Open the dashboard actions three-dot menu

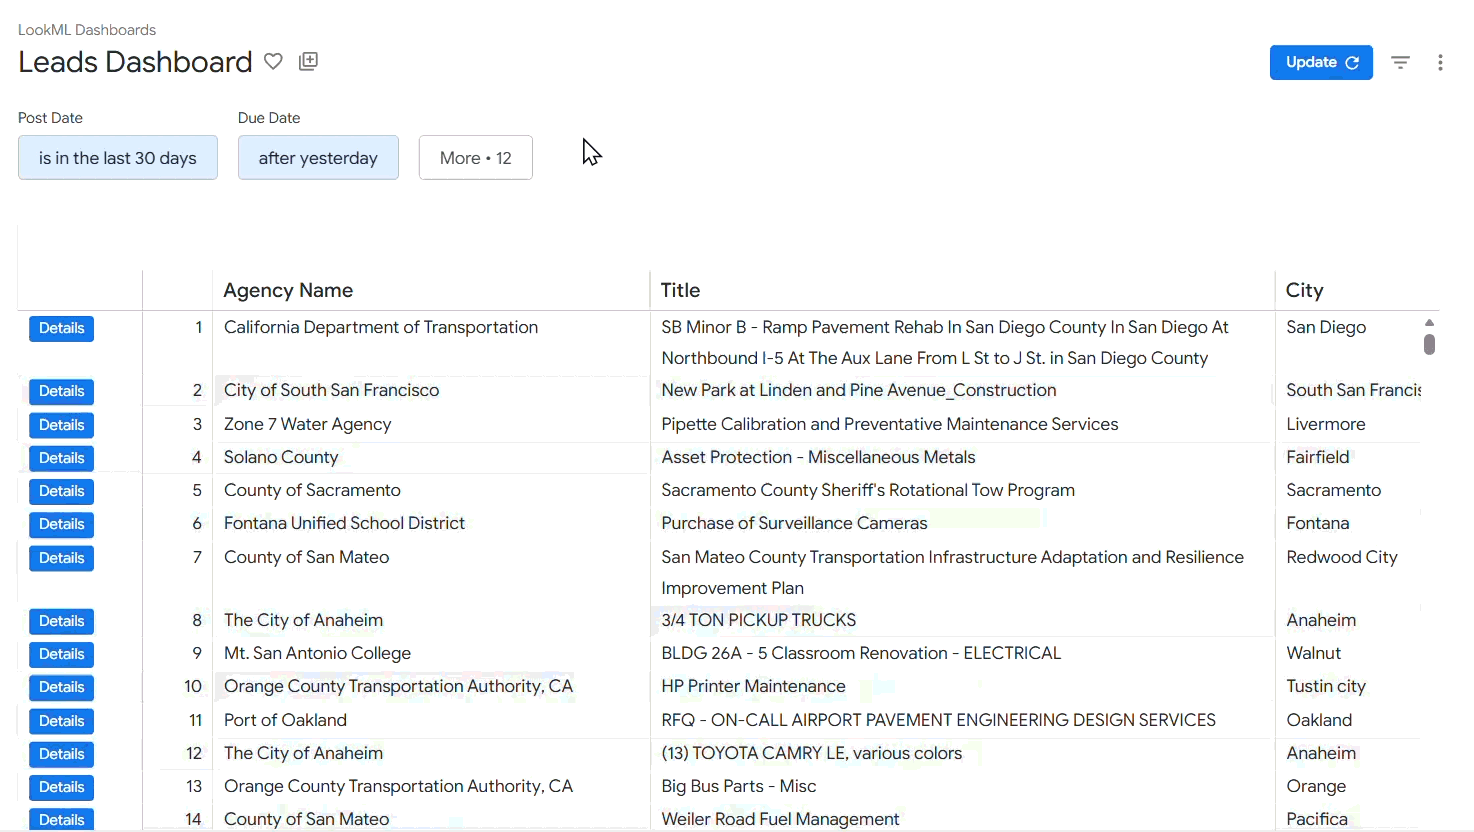[x=1440, y=62]
